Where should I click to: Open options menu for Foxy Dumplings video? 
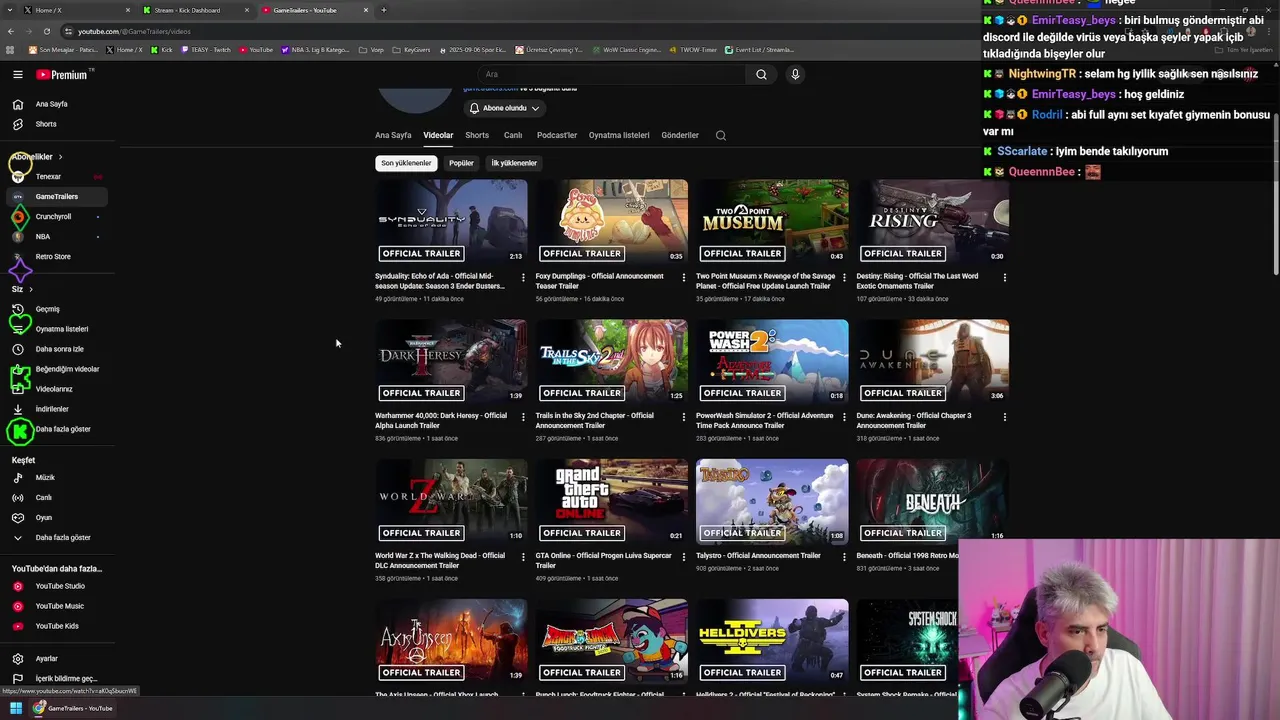click(683, 277)
